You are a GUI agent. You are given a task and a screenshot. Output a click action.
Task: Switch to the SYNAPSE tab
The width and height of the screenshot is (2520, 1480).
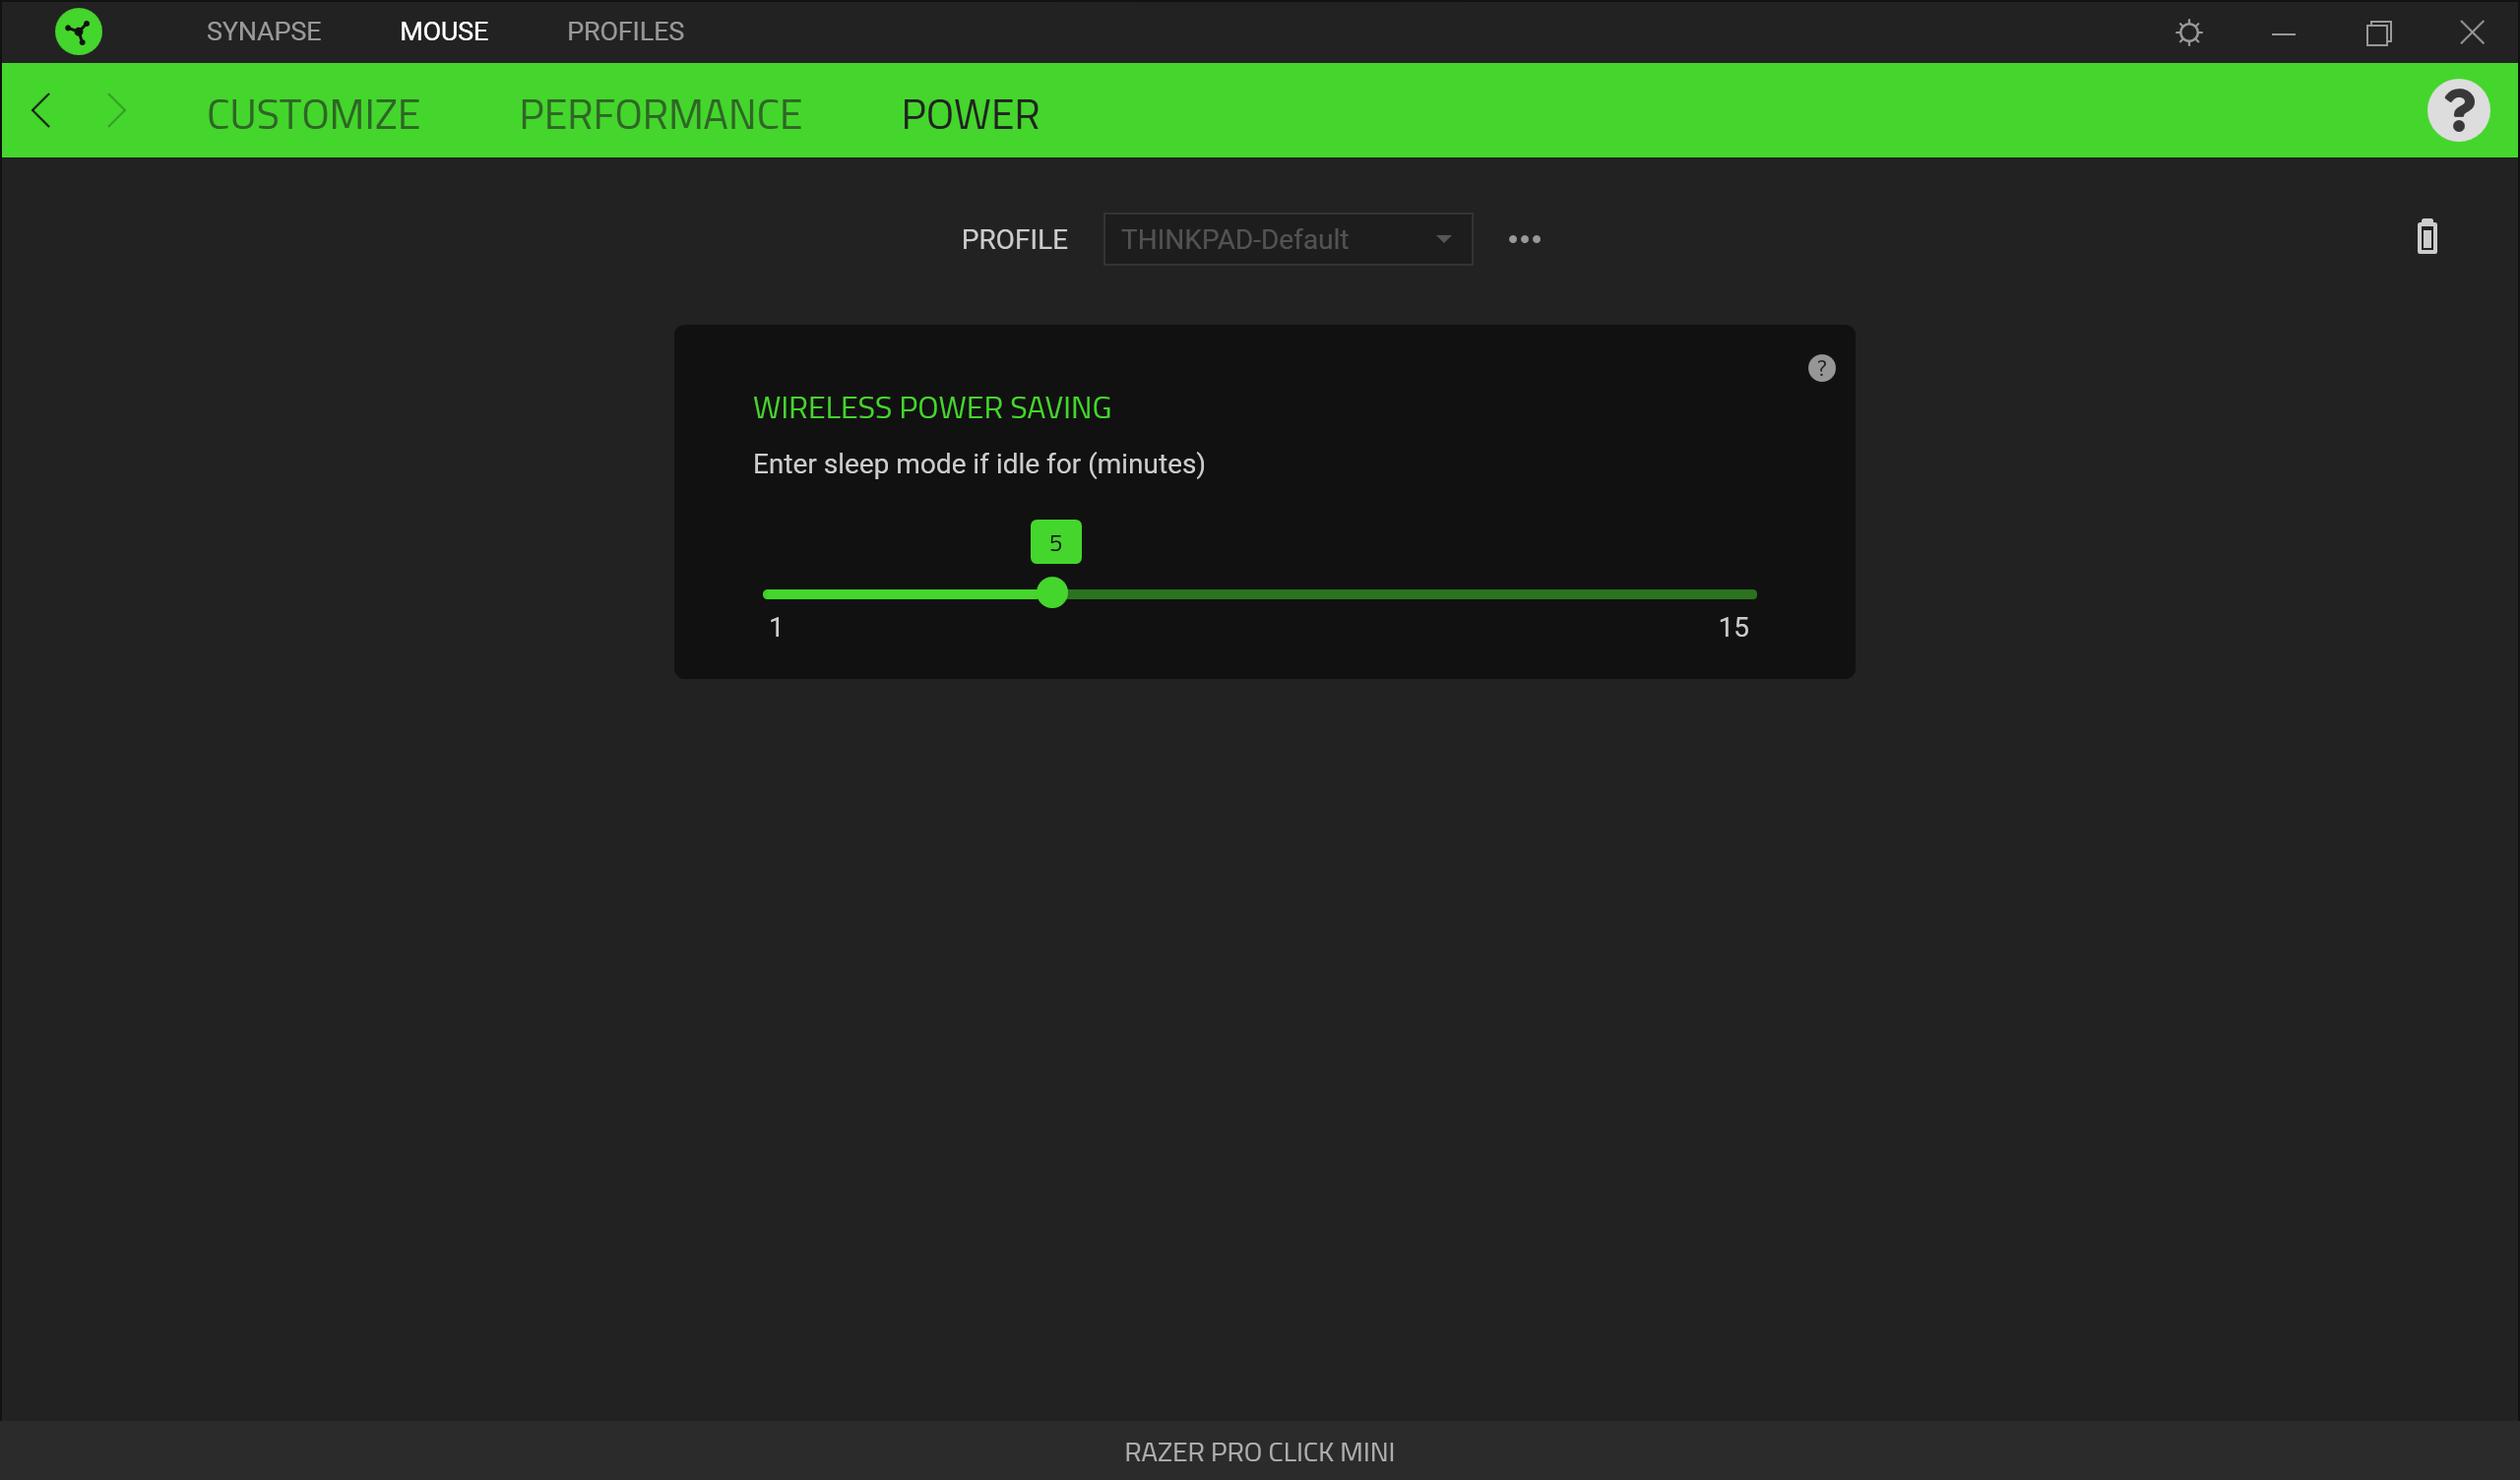coord(264,32)
